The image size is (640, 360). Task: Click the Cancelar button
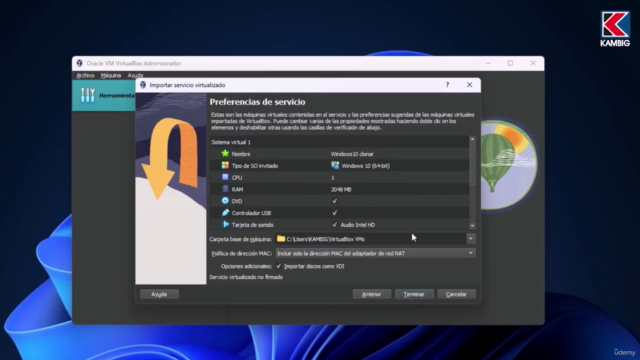pos(456,294)
